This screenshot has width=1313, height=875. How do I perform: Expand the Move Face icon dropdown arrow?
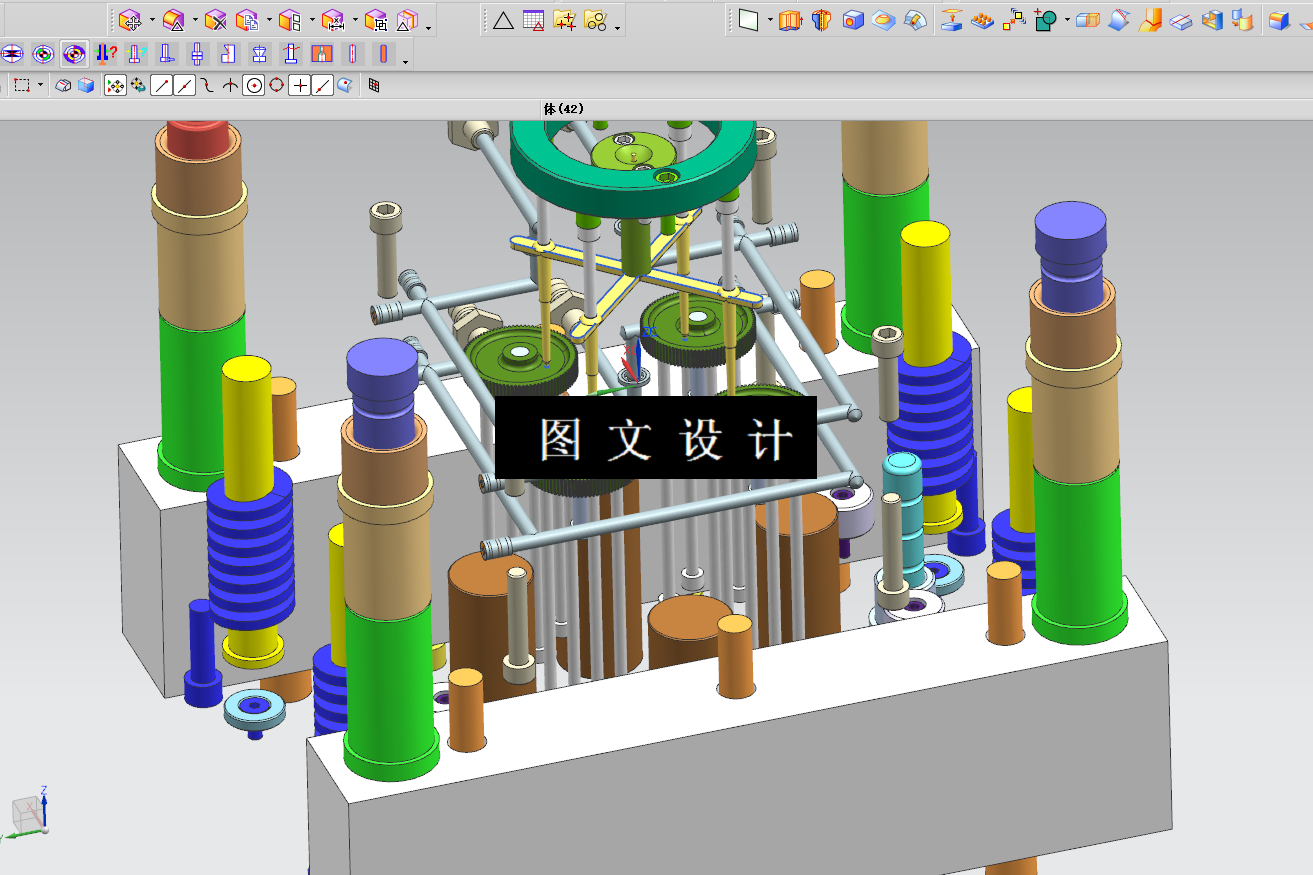(x=152, y=20)
